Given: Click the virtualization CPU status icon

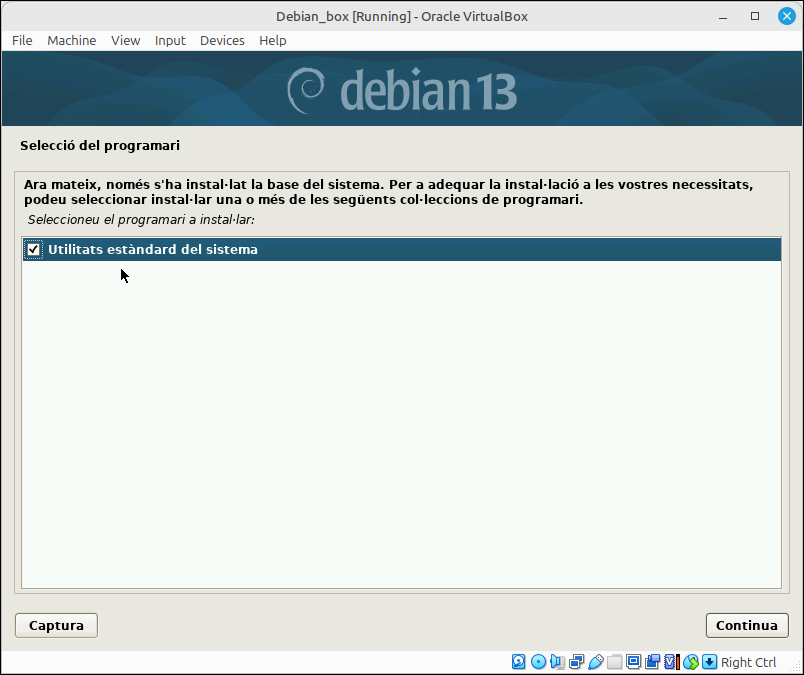Looking at the screenshot, I should pyautogui.click(x=672, y=662).
